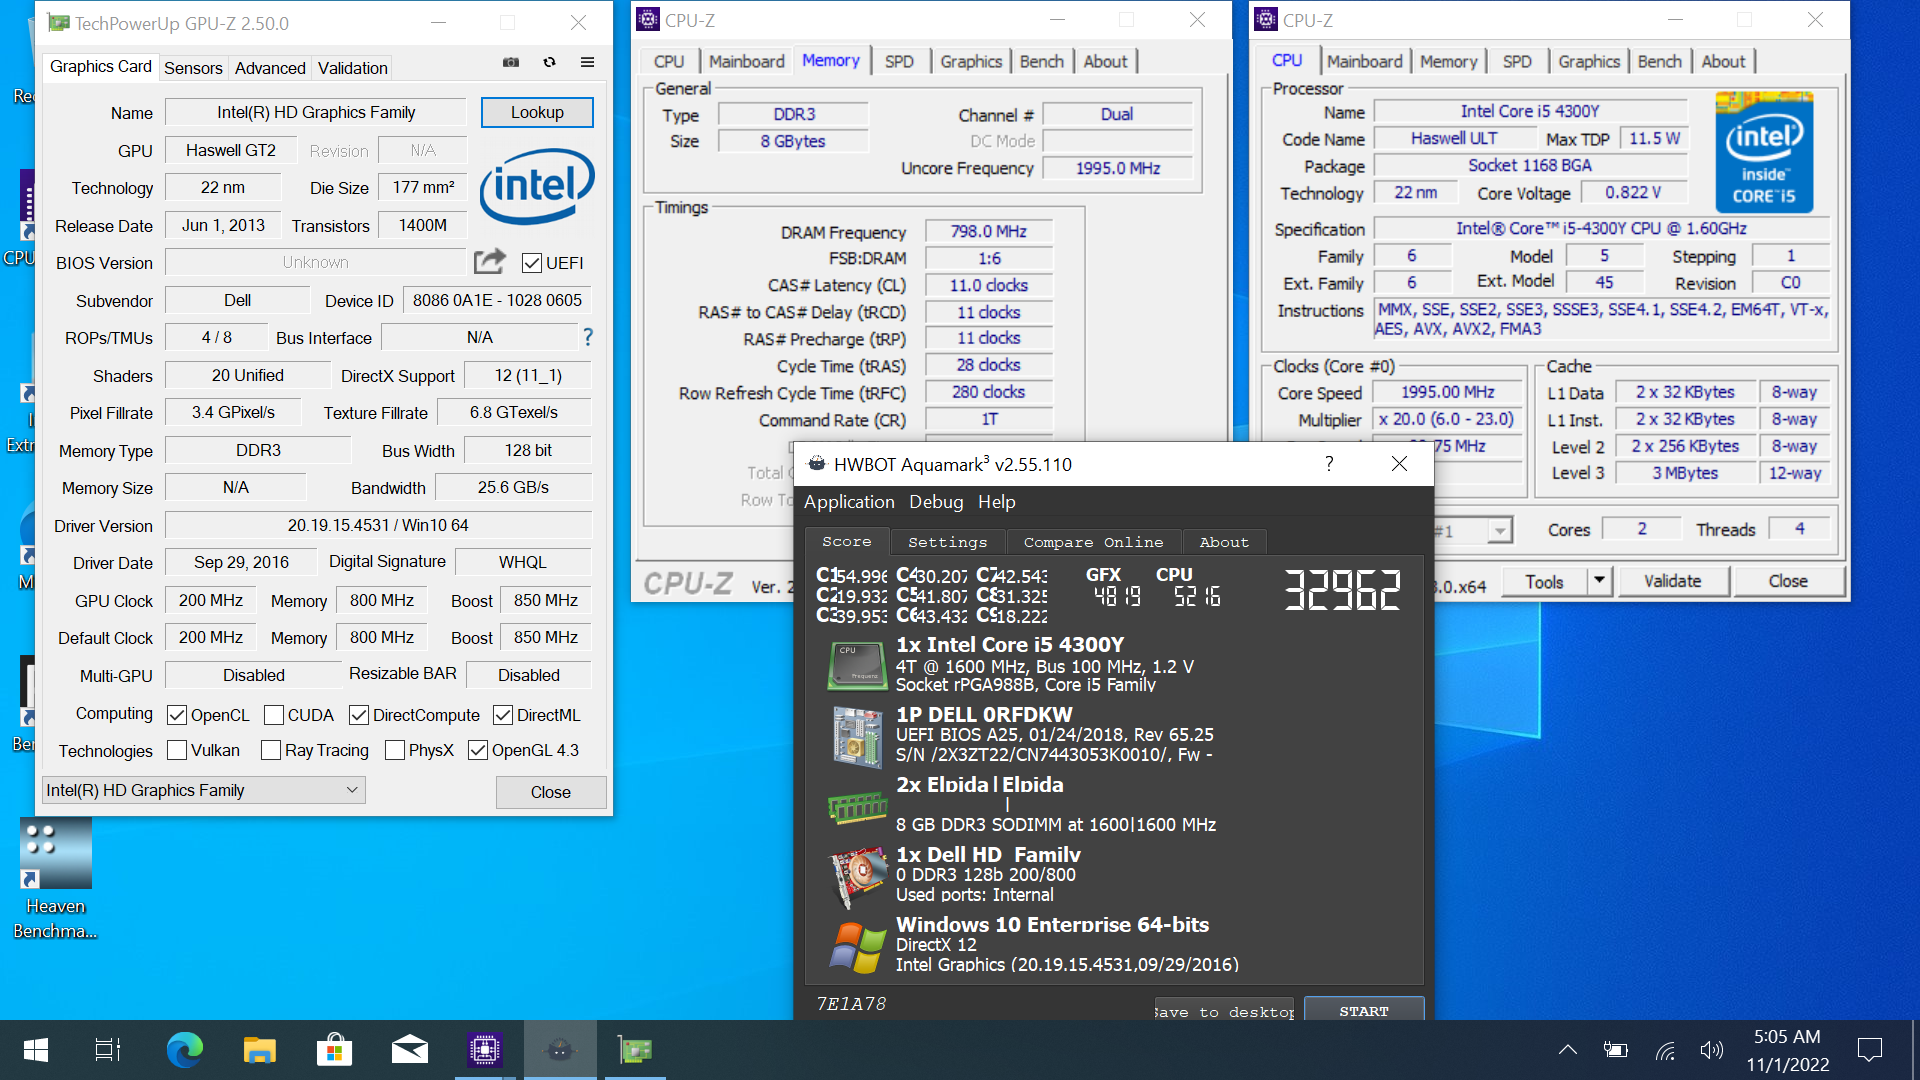Click the Intel logo in GPU-Z
The width and height of the screenshot is (1920, 1080).
(537, 186)
